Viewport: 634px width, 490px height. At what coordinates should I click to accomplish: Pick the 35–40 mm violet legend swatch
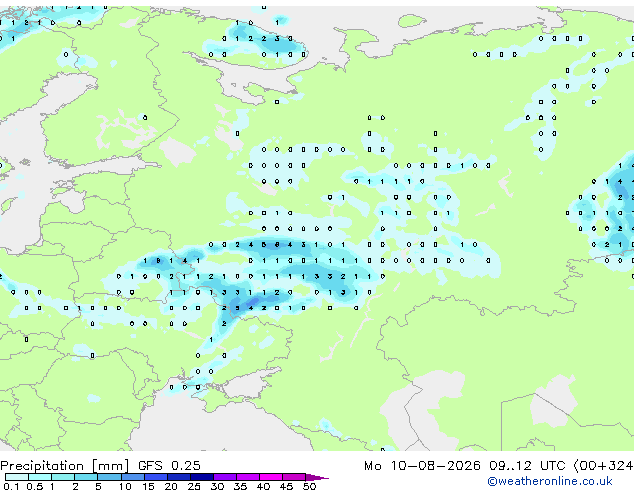[248, 477]
